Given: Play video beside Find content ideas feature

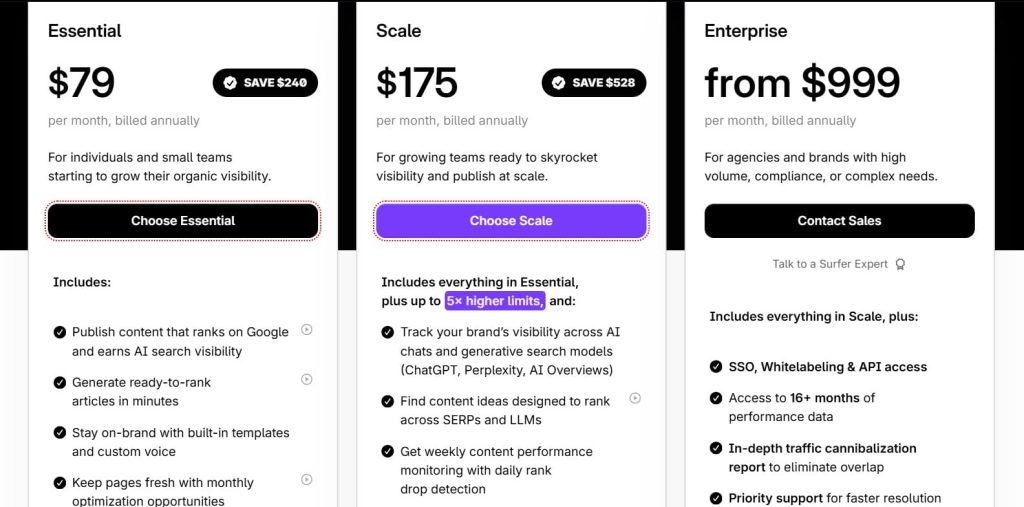Looking at the screenshot, I should 635,398.
